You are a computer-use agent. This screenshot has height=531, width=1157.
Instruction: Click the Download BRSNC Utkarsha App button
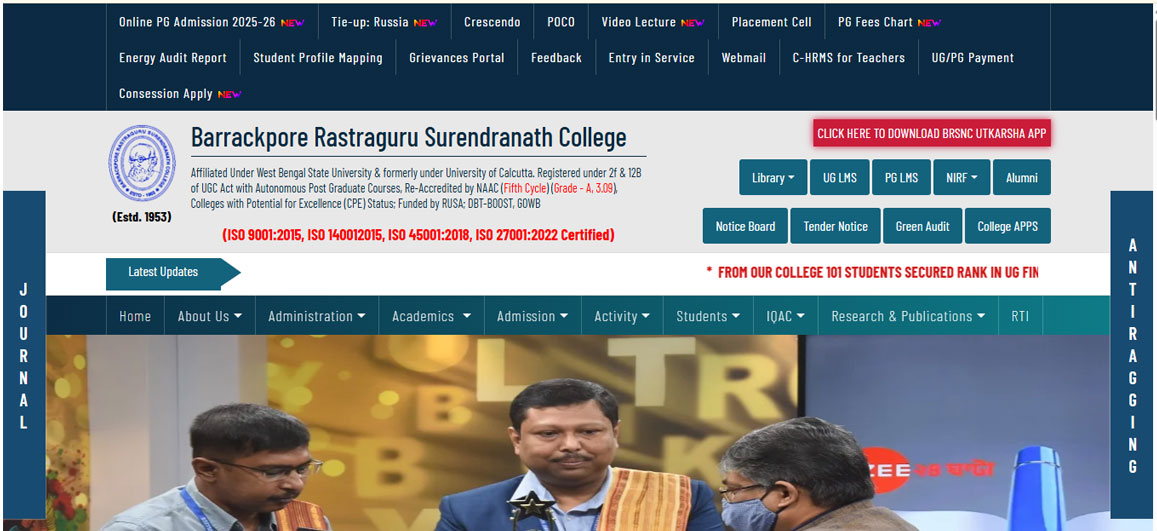[x=932, y=133]
